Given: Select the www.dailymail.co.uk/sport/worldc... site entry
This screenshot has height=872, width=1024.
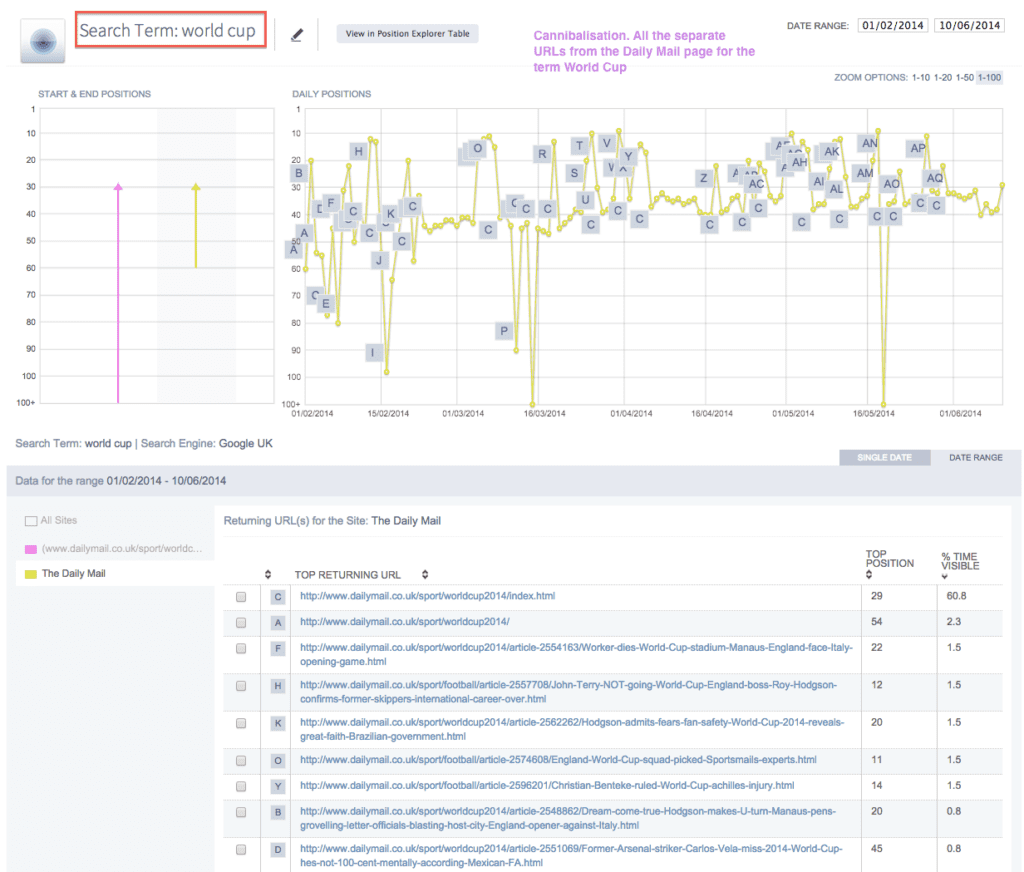Looking at the screenshot, I should [x=122, y=549].
